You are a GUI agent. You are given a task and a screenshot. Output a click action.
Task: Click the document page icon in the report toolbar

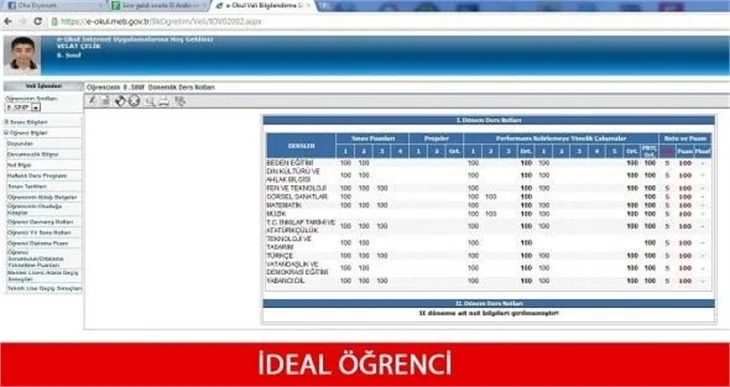(105, 101)
